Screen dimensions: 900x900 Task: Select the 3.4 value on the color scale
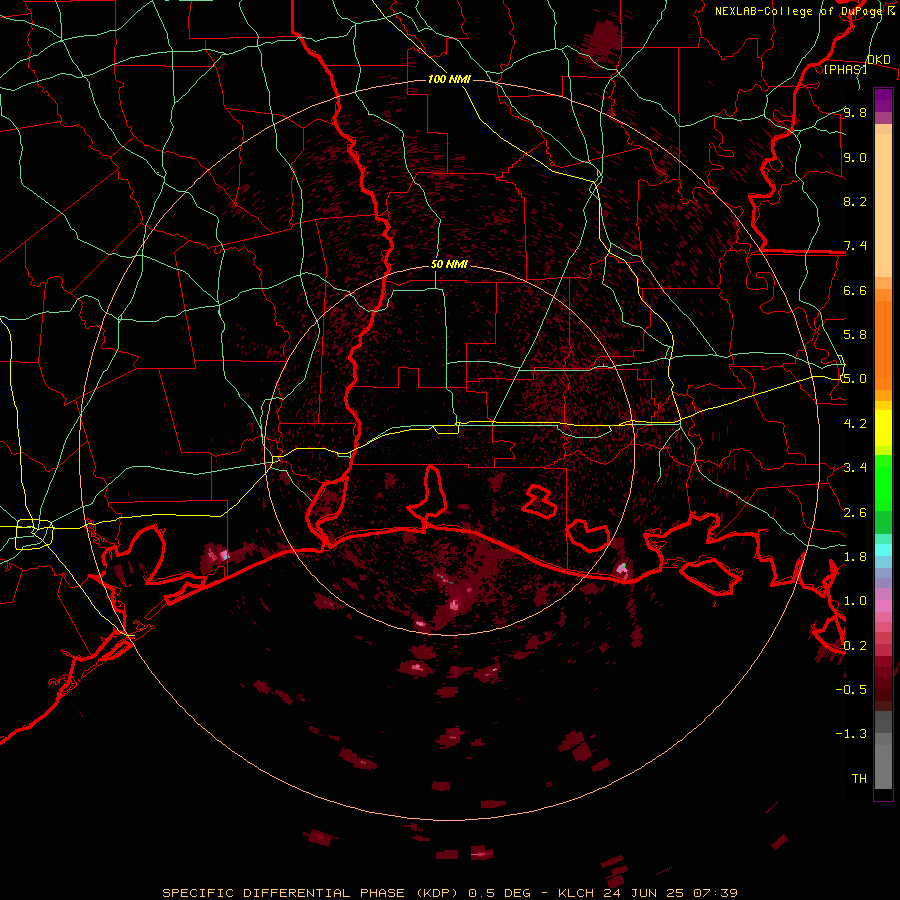coord(855,468)
